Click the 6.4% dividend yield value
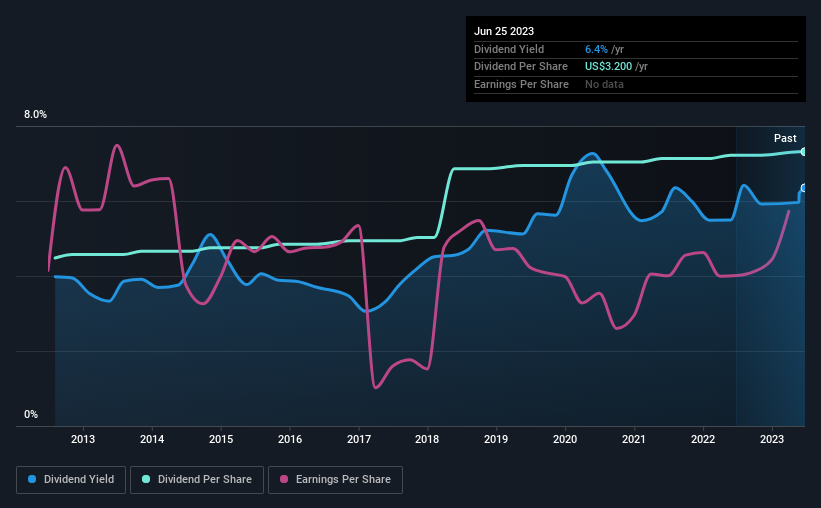The width and height of the screenshot is (821, 508). pyautogui.click(x=596, y=49)
